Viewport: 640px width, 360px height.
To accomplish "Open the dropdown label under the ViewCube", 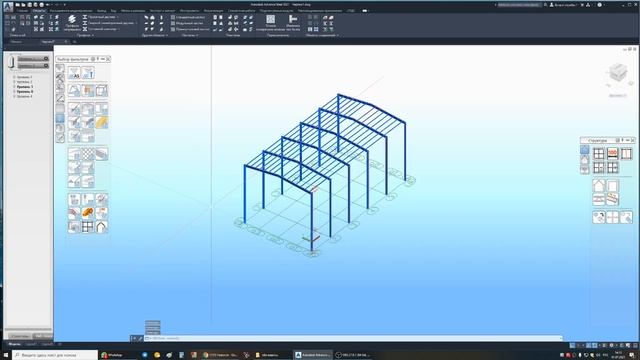I will 618,96.
